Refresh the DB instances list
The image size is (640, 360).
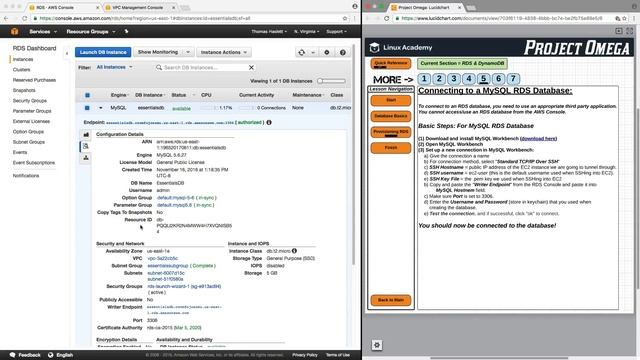pos(302,52)
